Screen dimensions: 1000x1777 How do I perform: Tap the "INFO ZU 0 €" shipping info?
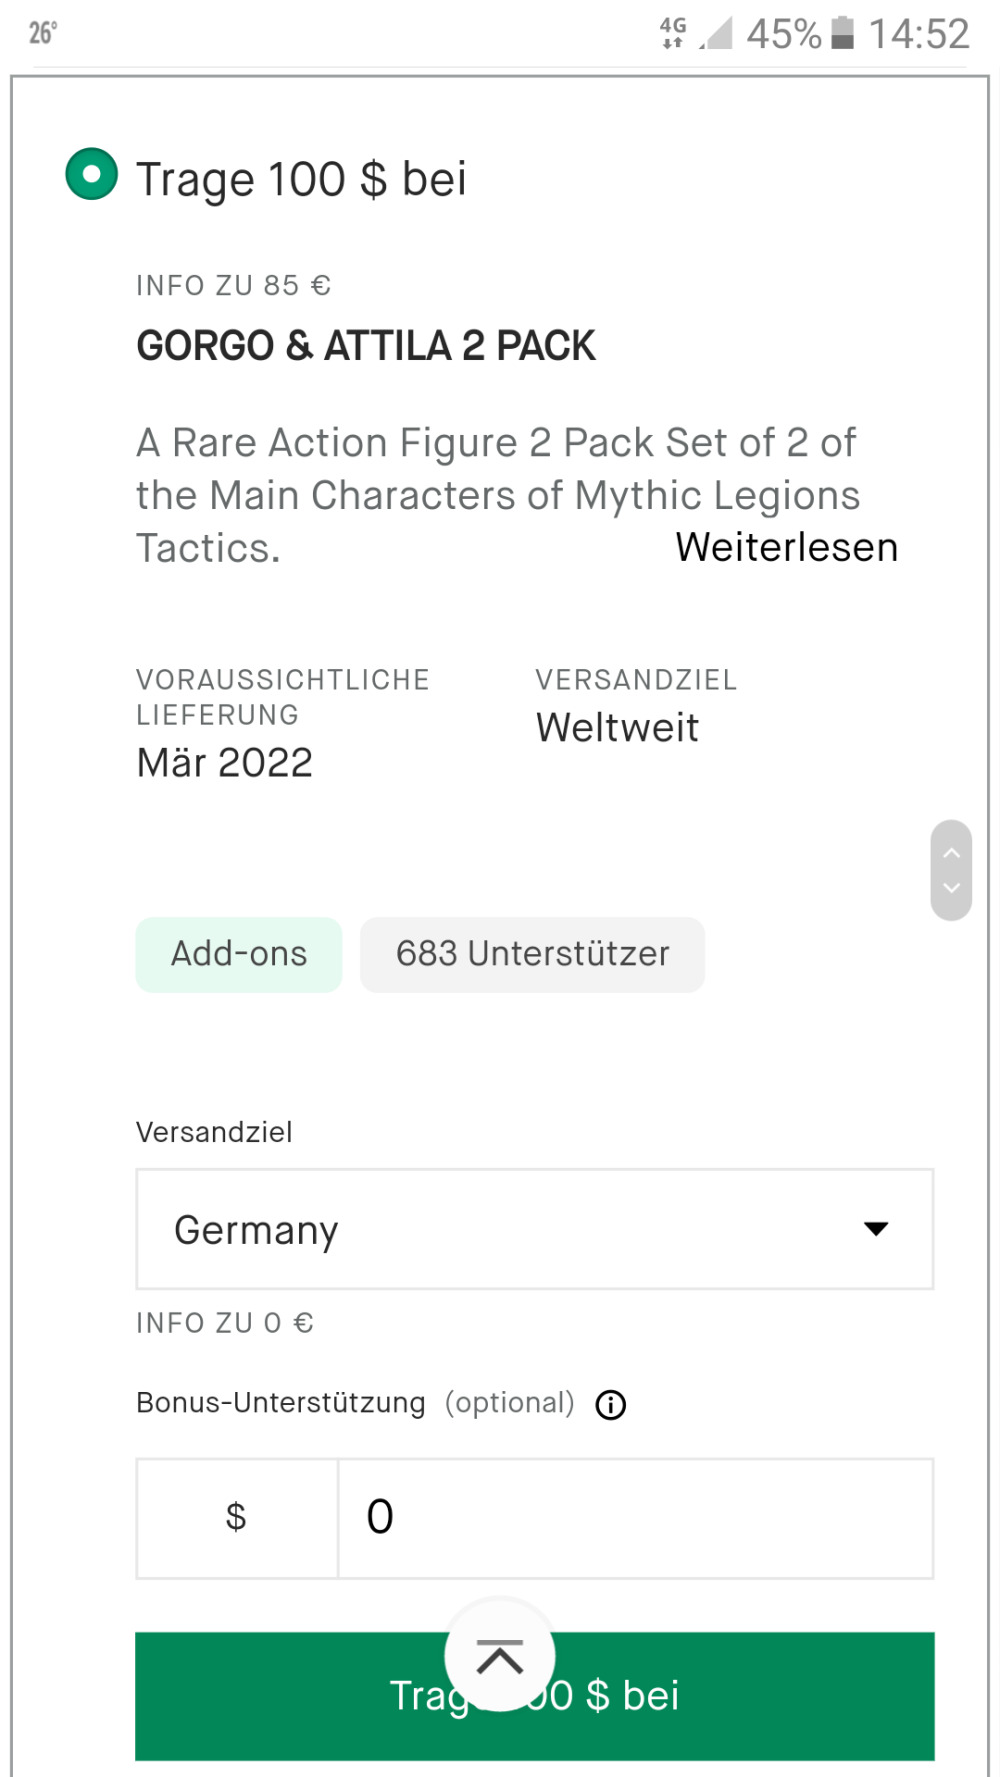click(x=225, y=1323)
